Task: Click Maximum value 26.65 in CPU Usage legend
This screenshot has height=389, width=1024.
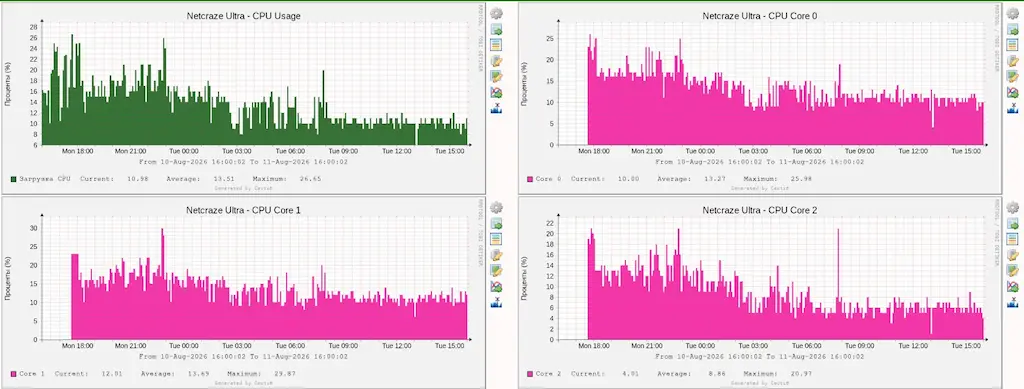Action: [x=310, y=178]
